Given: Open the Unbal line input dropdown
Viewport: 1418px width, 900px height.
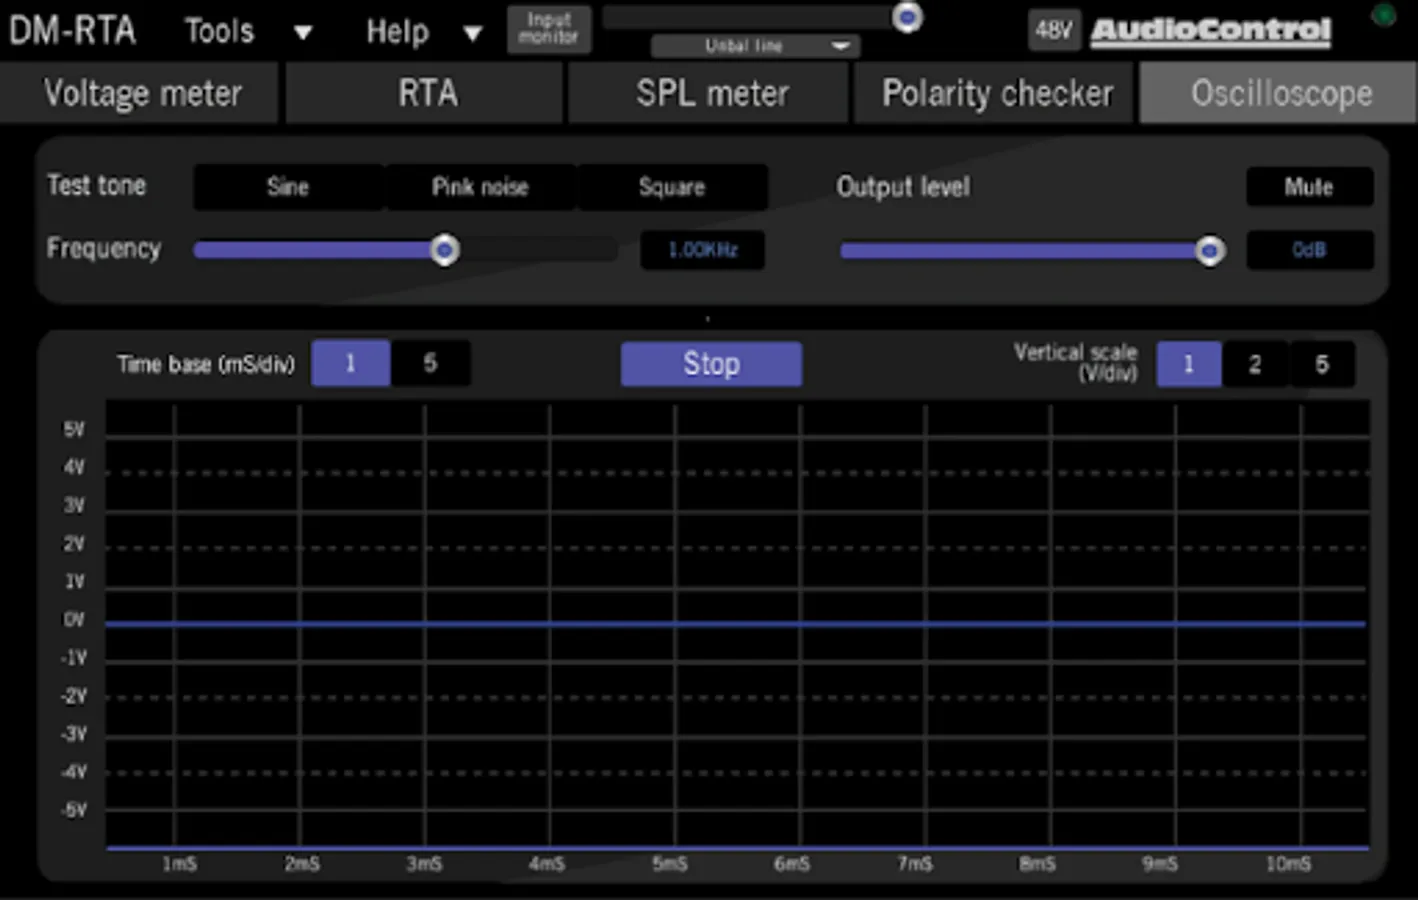Looking at the screenshot, I should 755,46.
